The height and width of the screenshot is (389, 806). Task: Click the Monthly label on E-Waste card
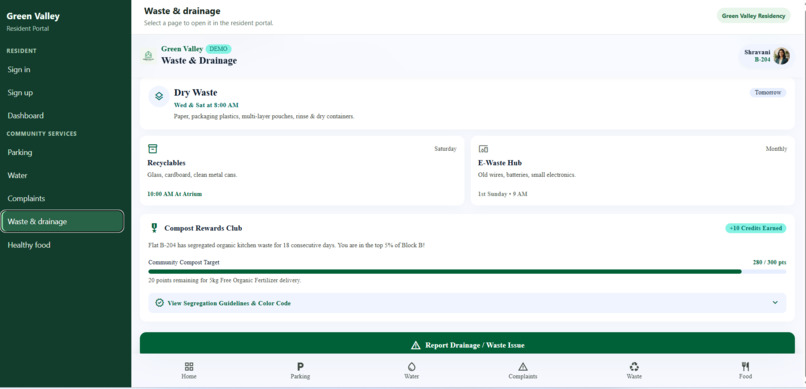[776, 149]
